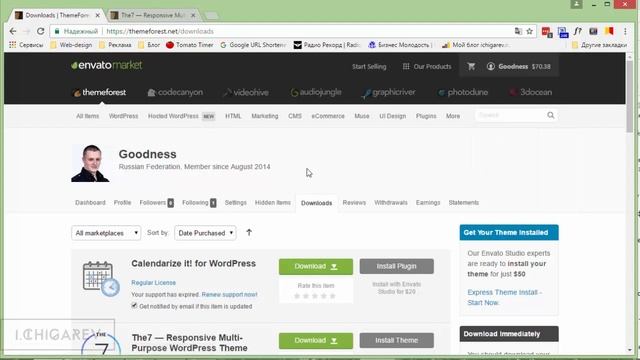The width and height of the screenshot is (640, 360).
Task: Open the Withdrawals tab
Action: tap(391, 202)
